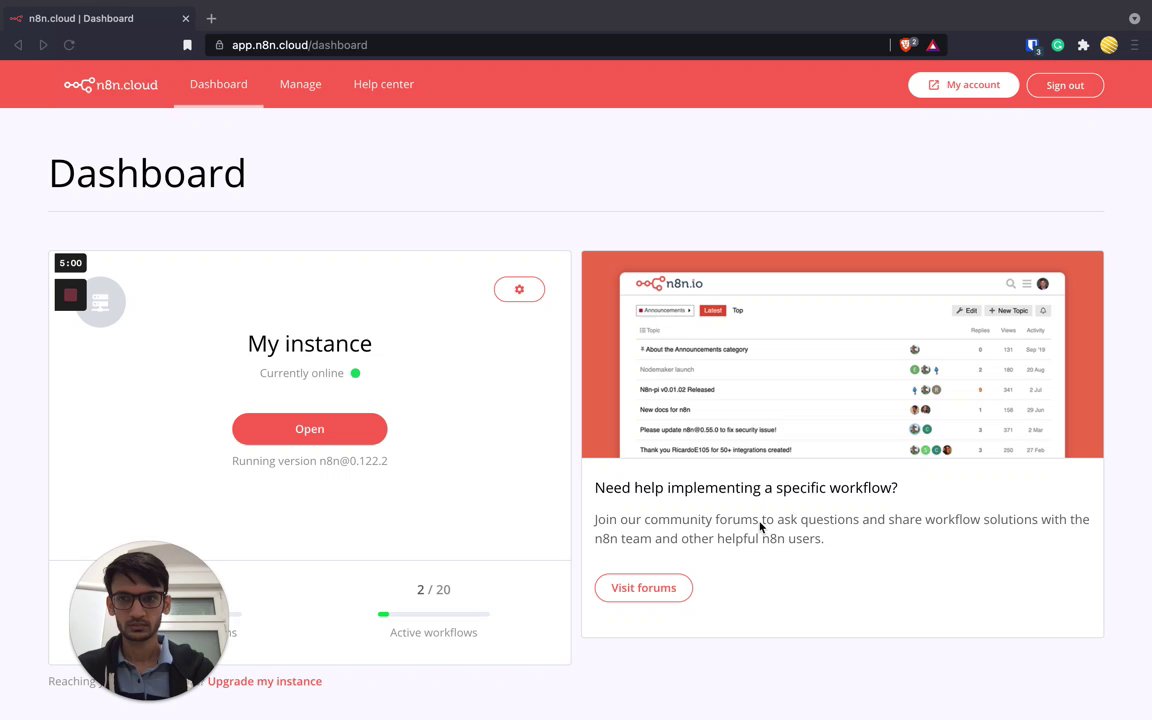Click the browser profile avatar
This screenshot has width=1152, height=720.
(1109, 45)
